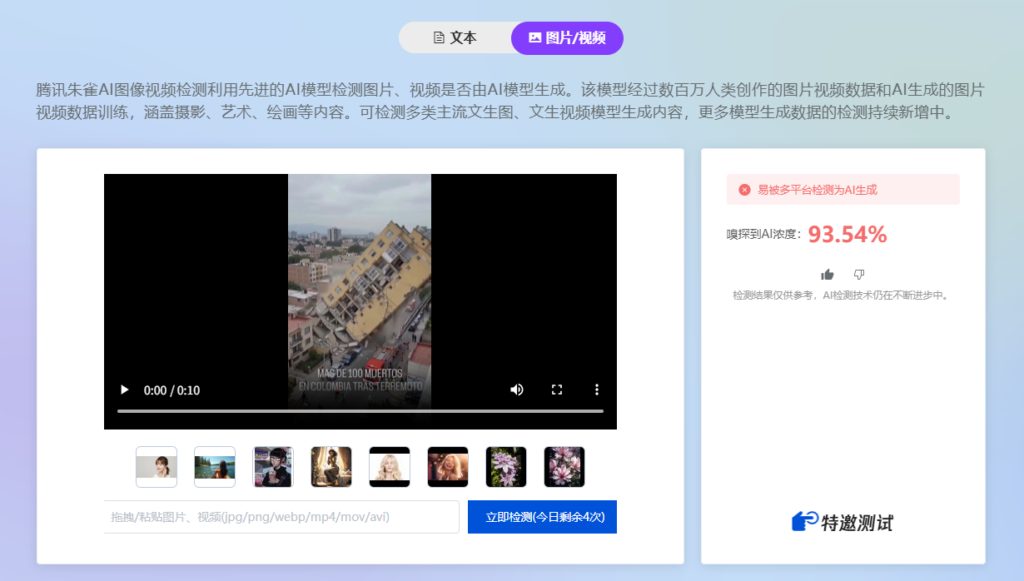Switch to the 文本 tab
The height and width of the screenshot is (581, 1024).
pos(455,38)
